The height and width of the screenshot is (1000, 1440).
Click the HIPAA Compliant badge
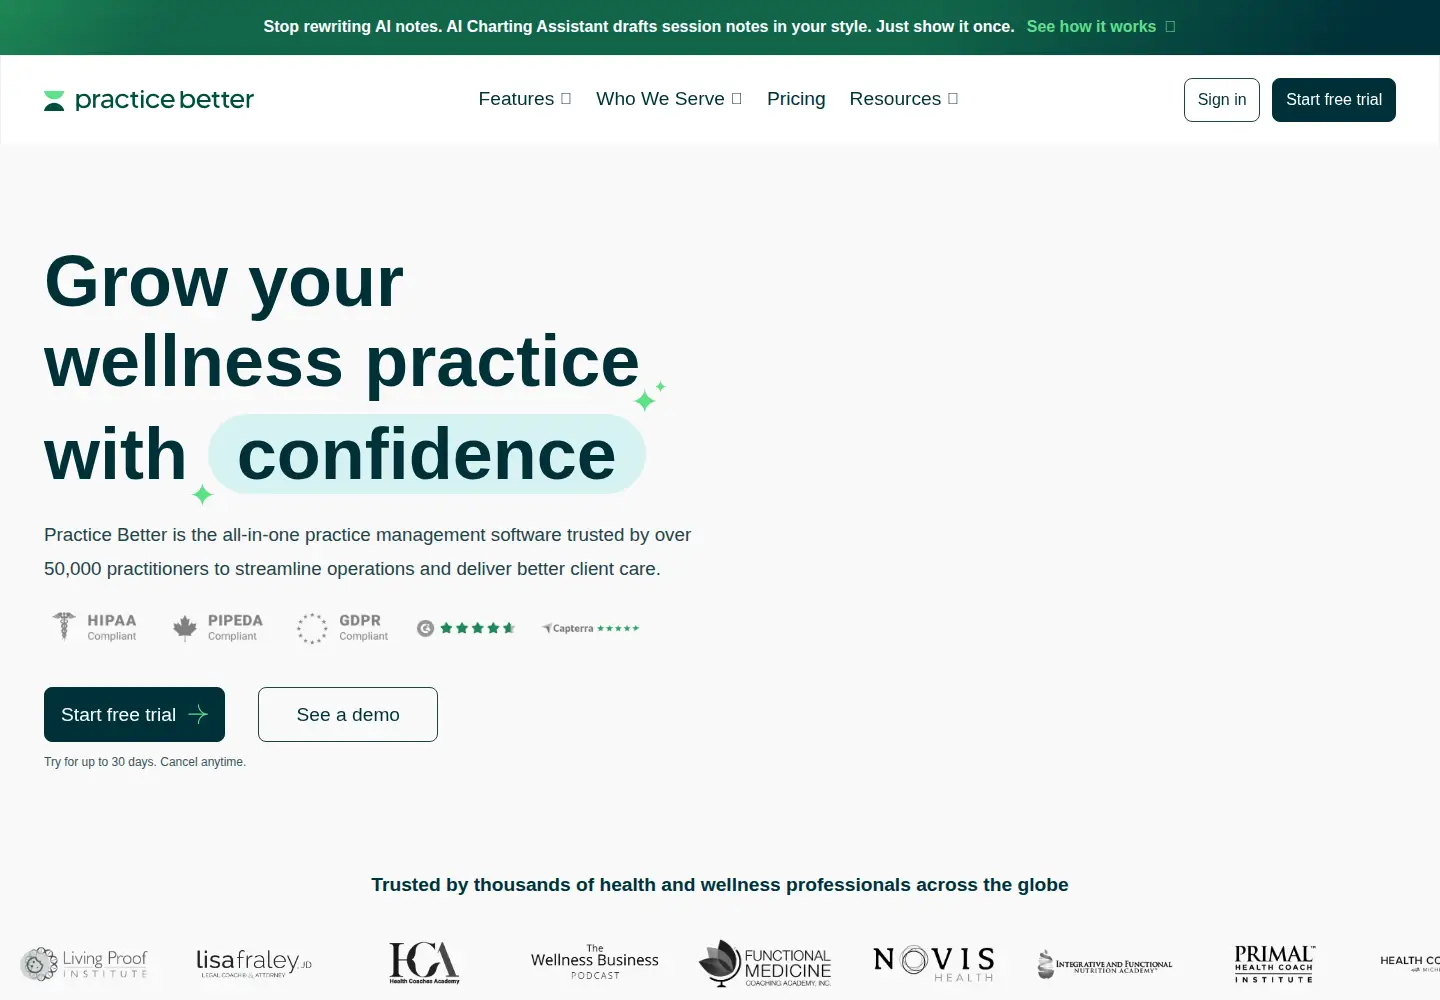pos(94,627)
